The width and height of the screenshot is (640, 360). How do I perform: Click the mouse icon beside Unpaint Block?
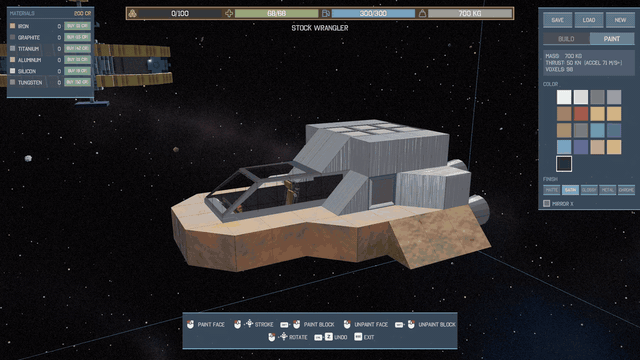click(x=411, y=324)
